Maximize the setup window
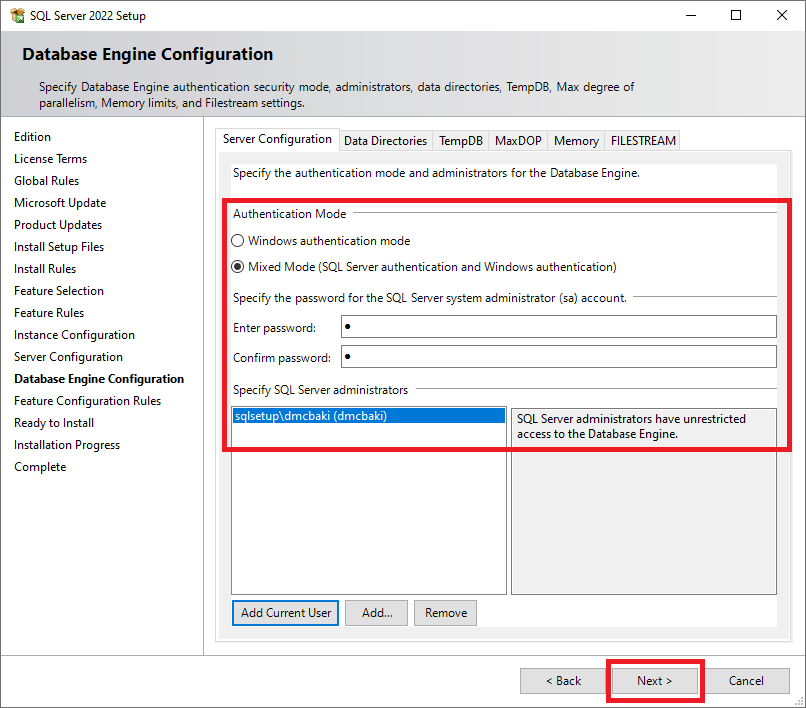The image size is (806, 708). [736, 16]
